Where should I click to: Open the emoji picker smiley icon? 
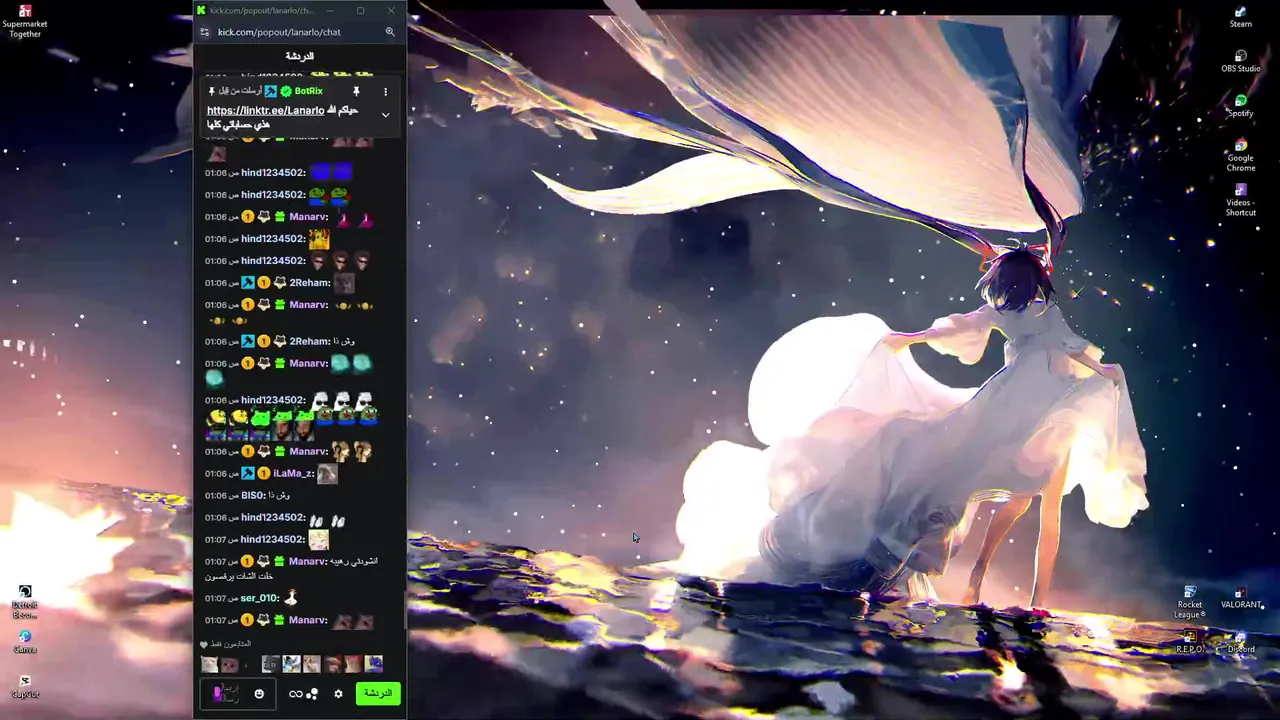point(259,694)
